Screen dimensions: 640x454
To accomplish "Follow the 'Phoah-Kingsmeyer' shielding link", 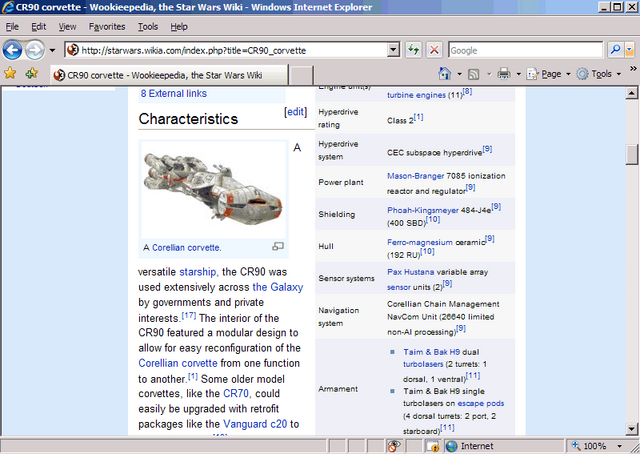I will [x=423, y=210].
